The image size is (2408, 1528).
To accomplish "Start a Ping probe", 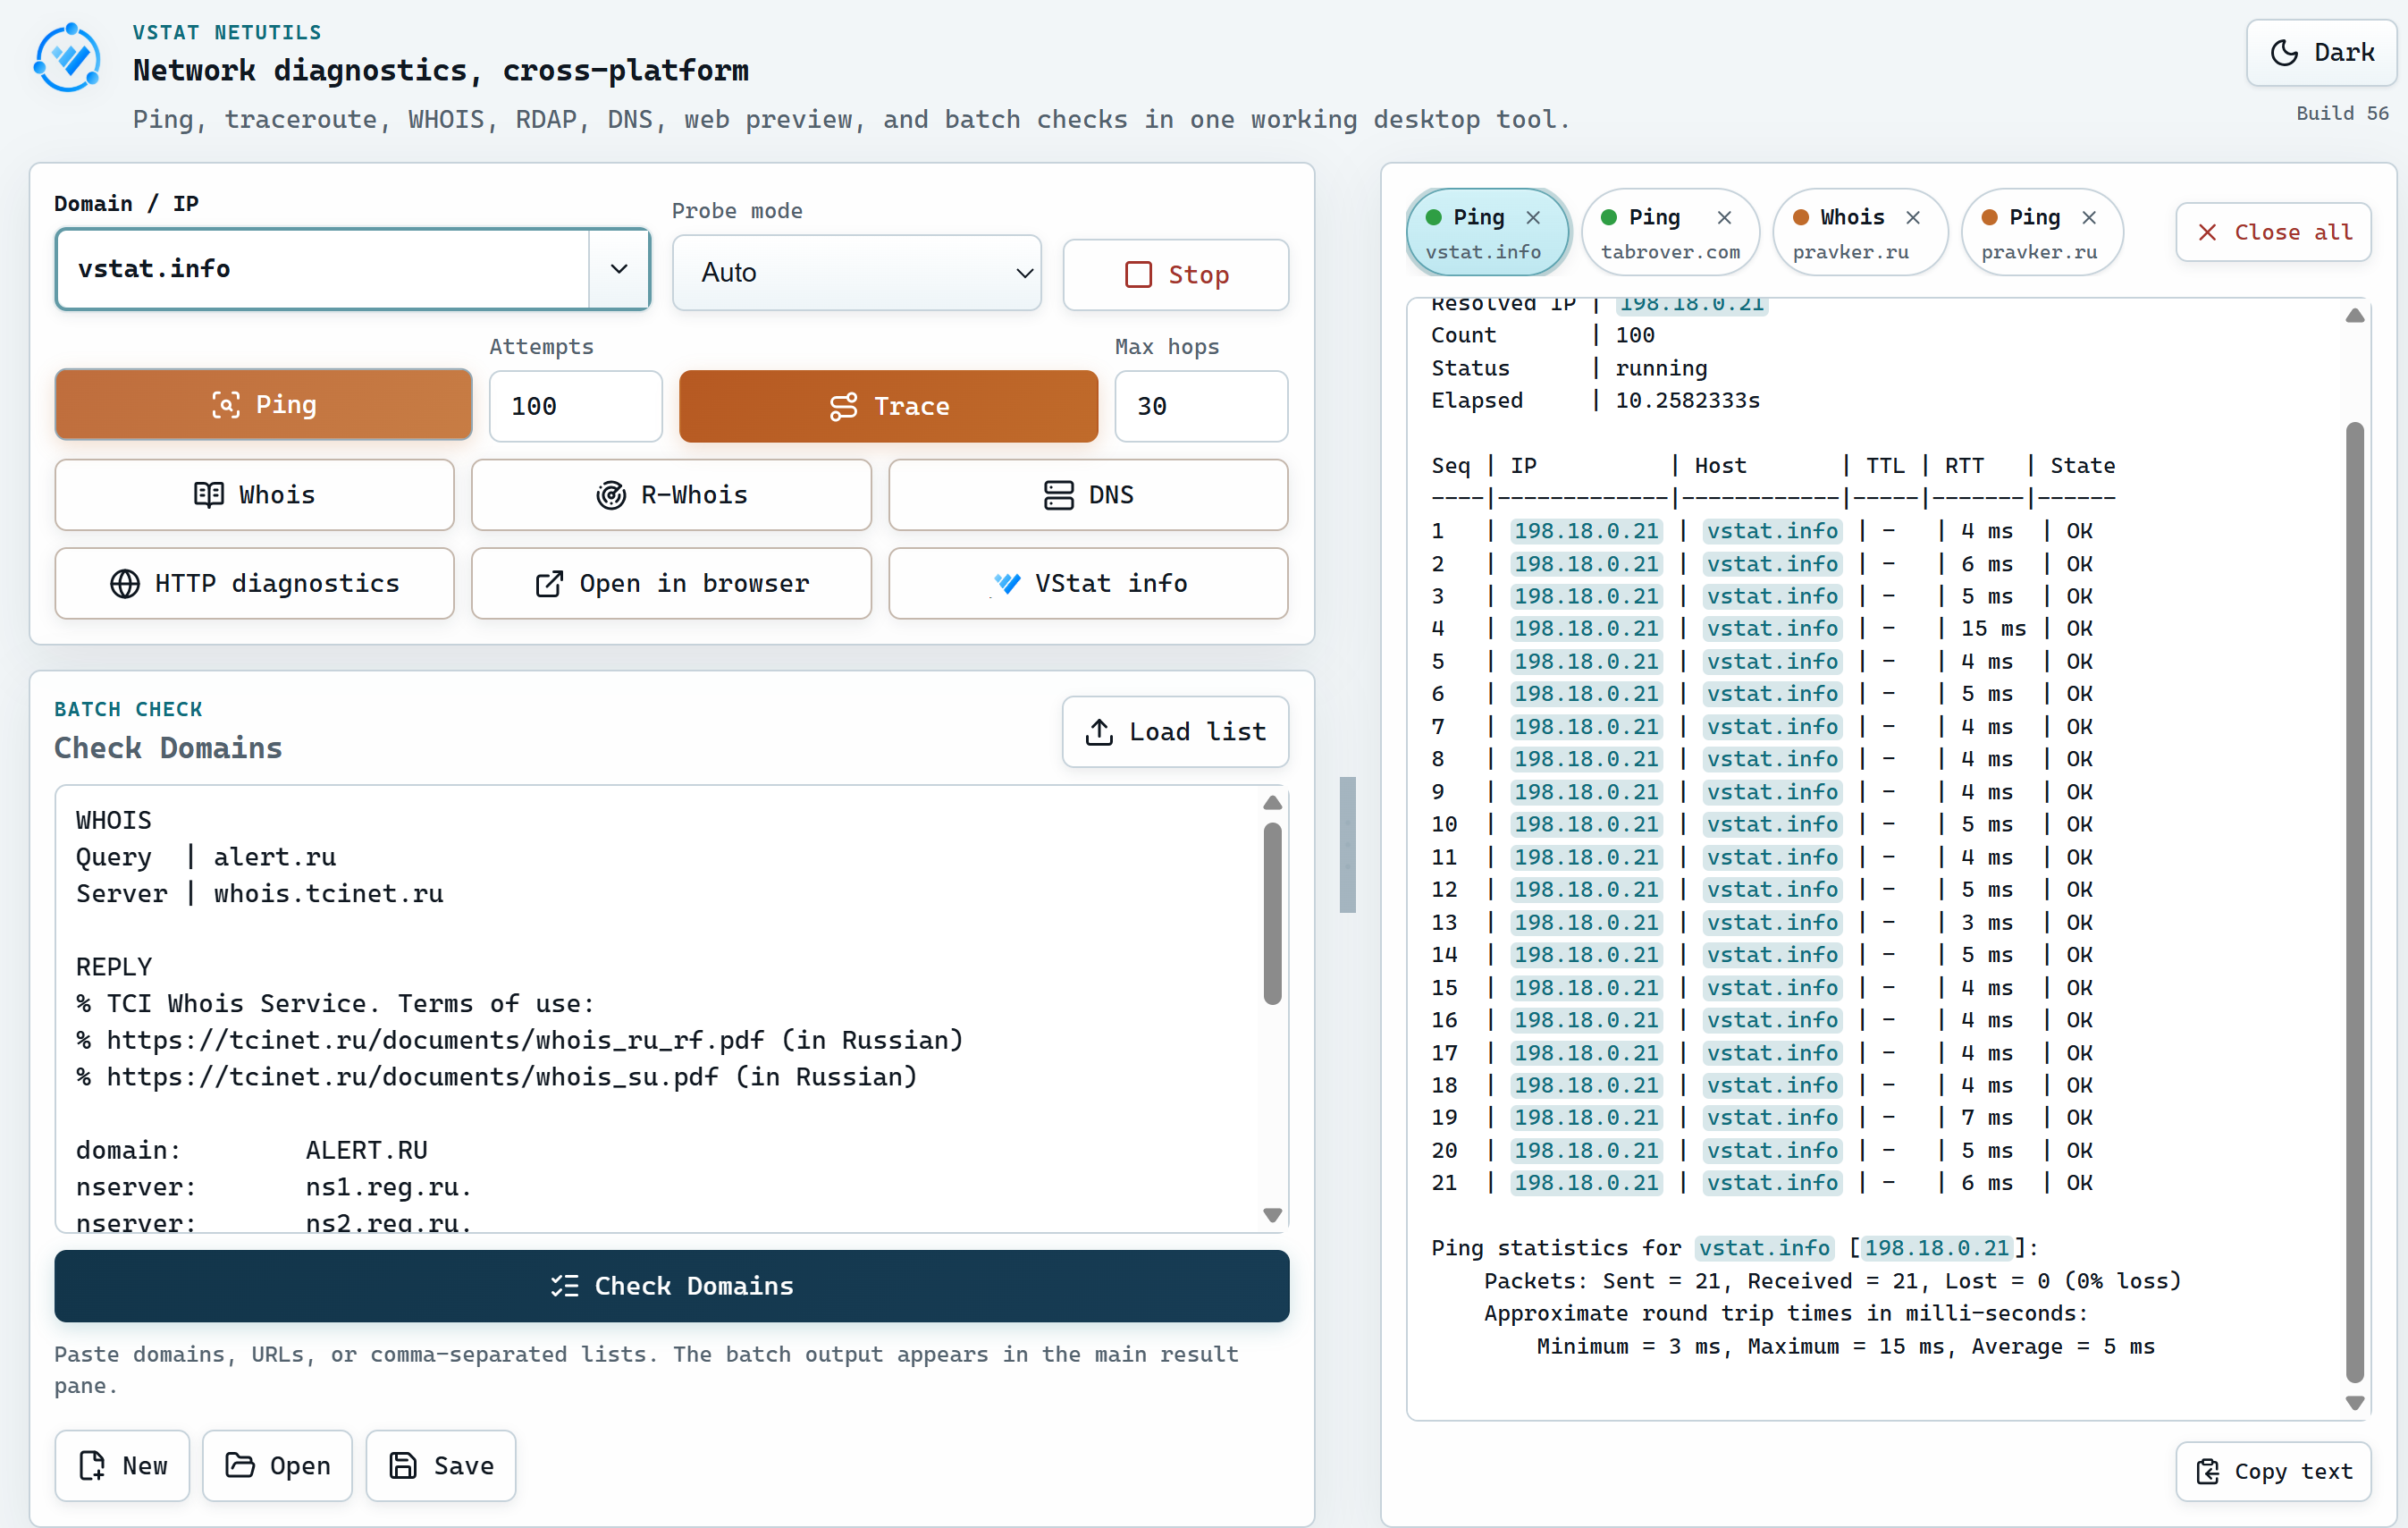I will point(263,405).
